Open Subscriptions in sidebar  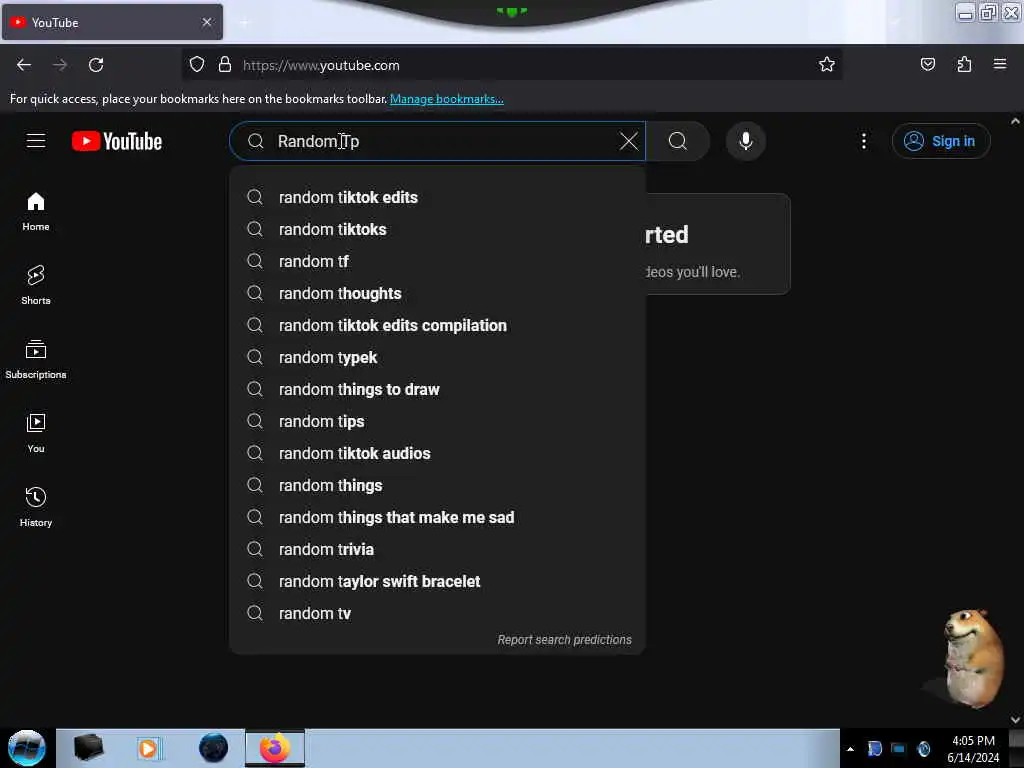pyautogui.click(x=36, y=359)
